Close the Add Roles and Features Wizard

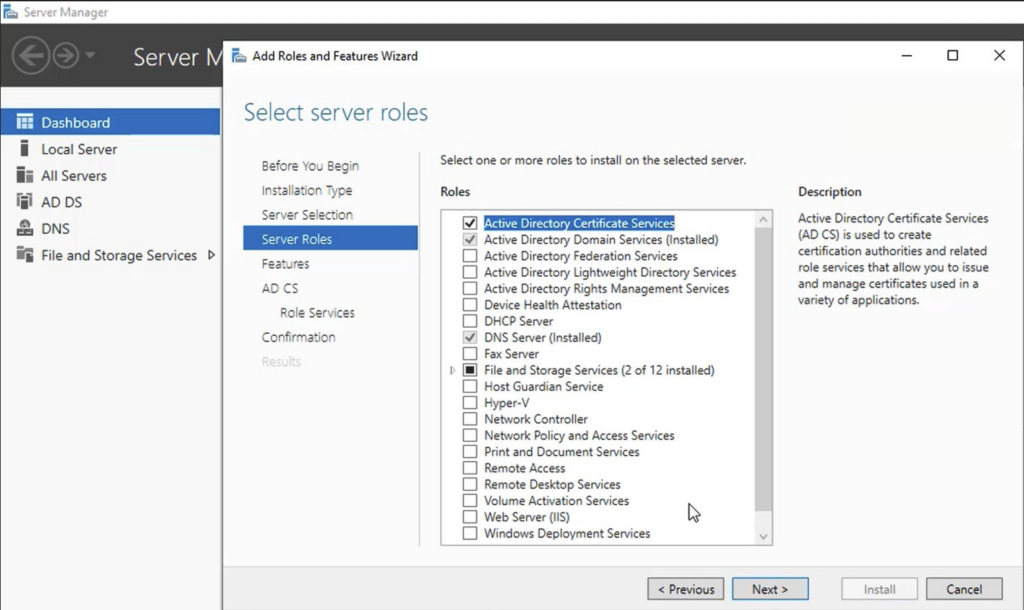[999, 56]
